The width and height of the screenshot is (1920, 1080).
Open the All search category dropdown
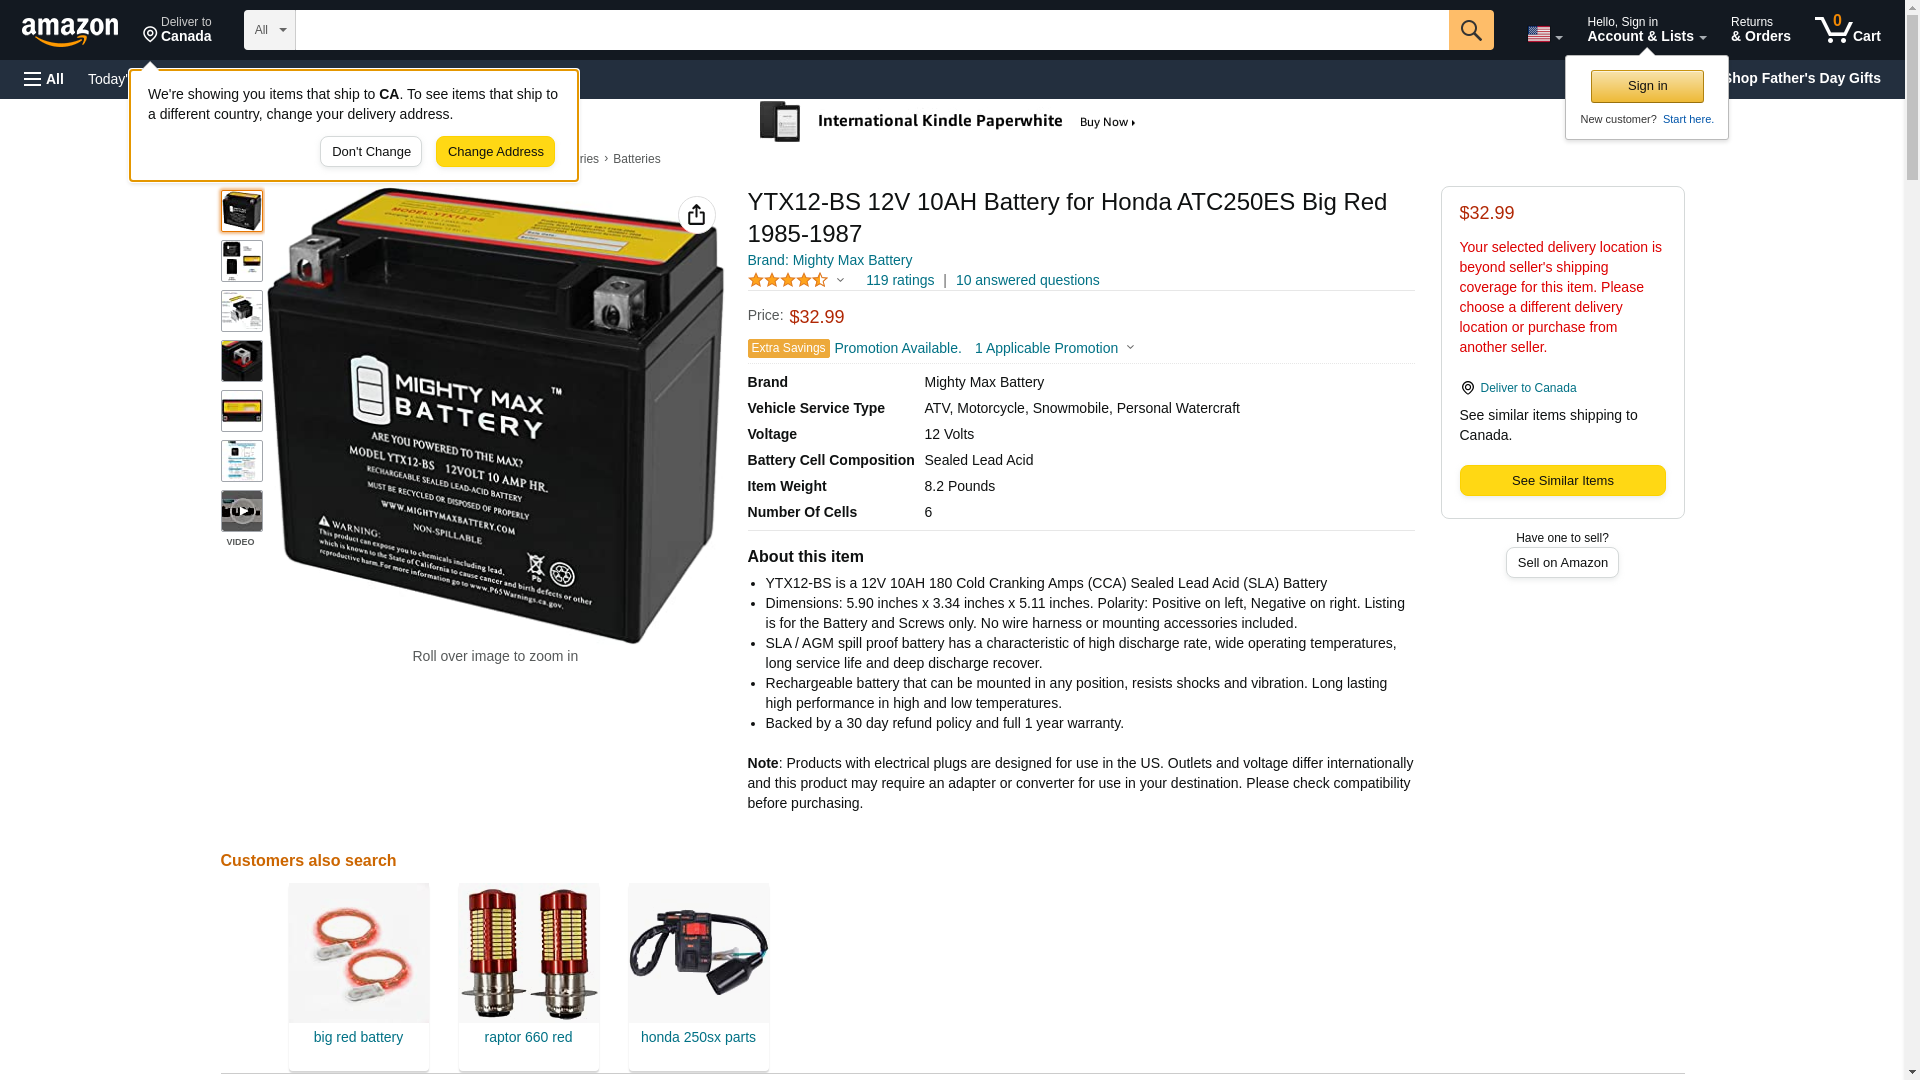[270, 30]
